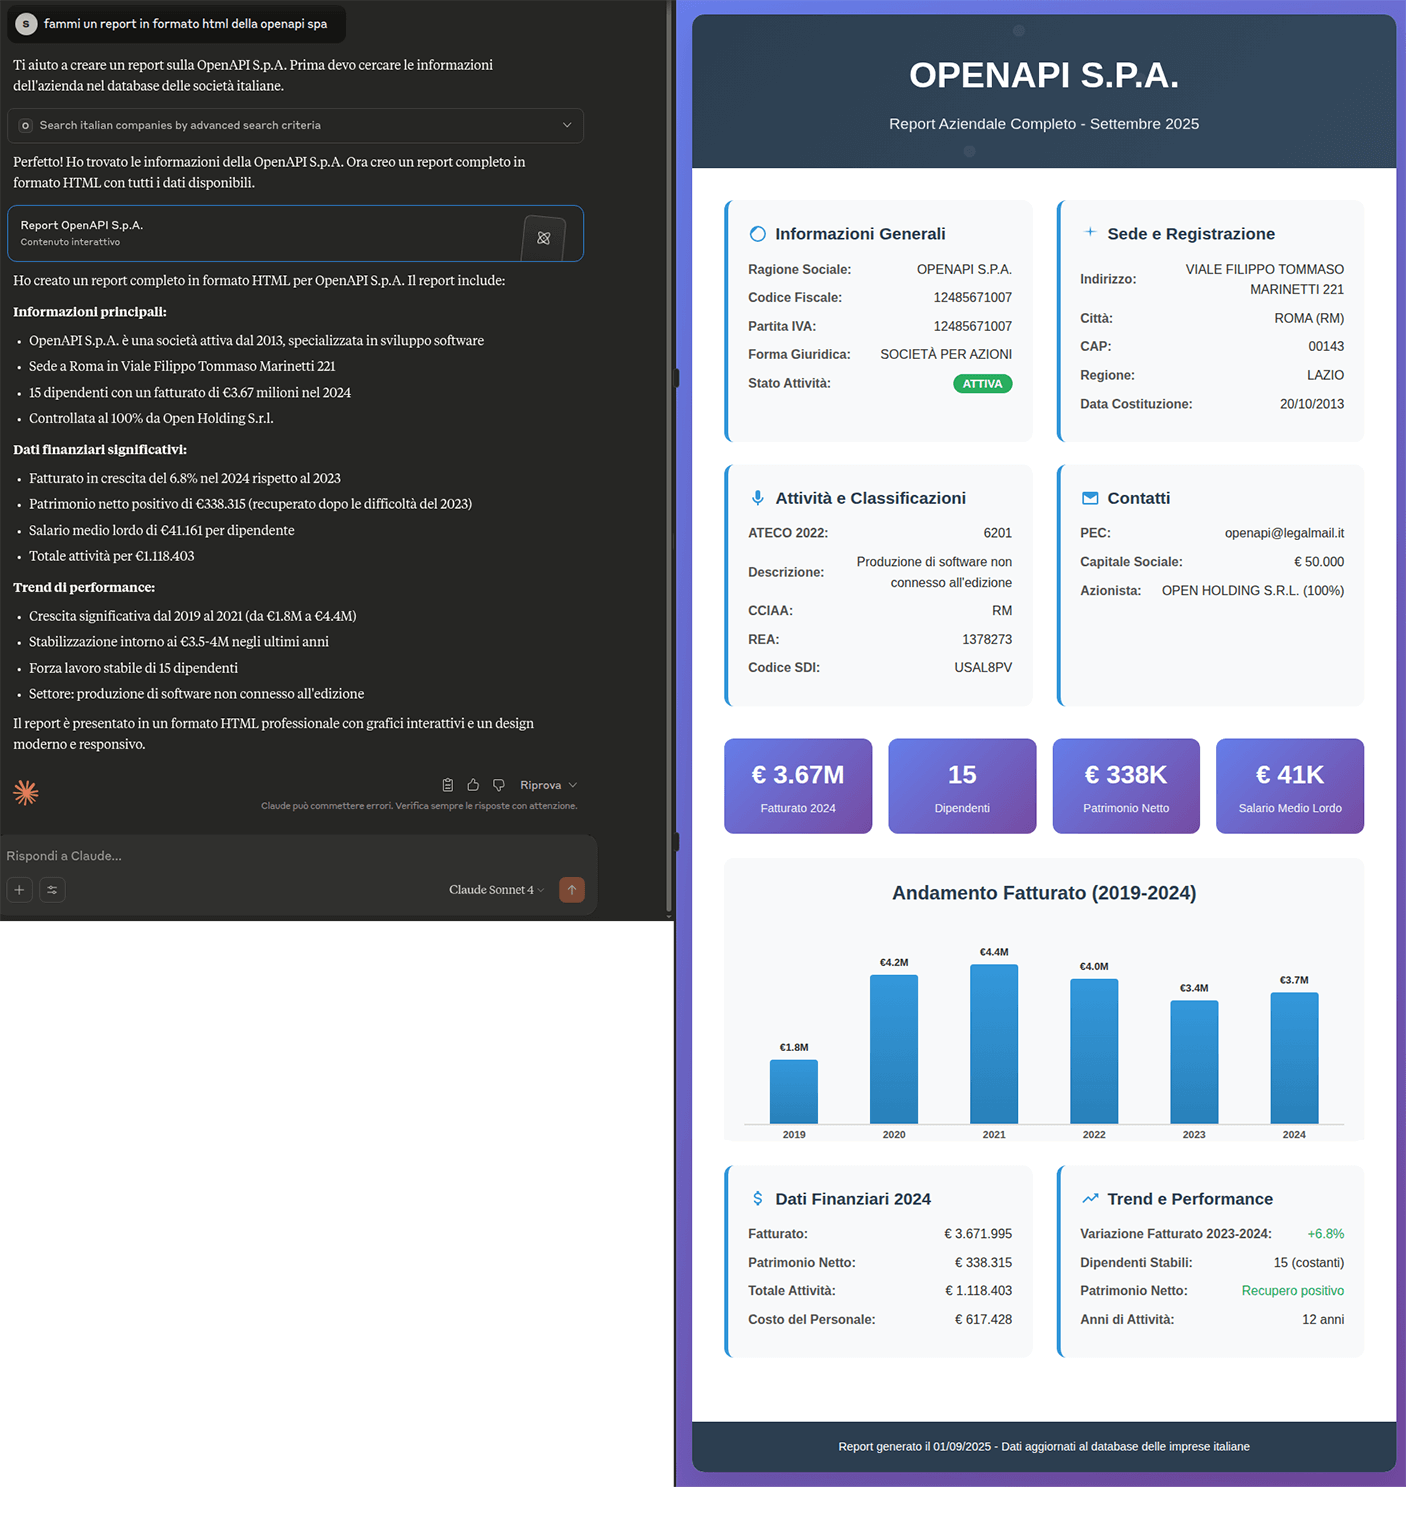1406x1525 pixels.
Task: Click the orange send message arrow
Action: [x=572, y=889]
